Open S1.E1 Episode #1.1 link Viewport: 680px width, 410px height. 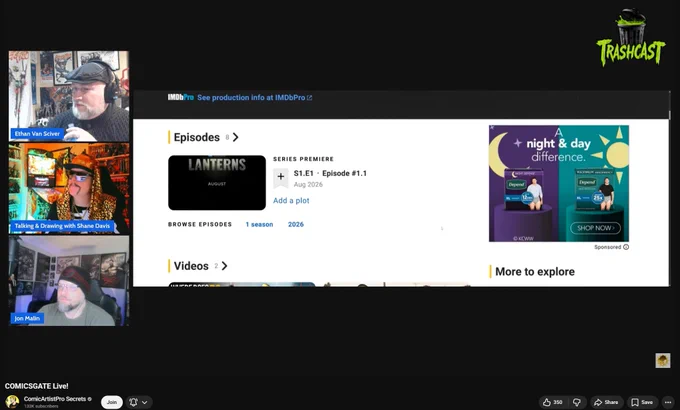tap(330, 173)
